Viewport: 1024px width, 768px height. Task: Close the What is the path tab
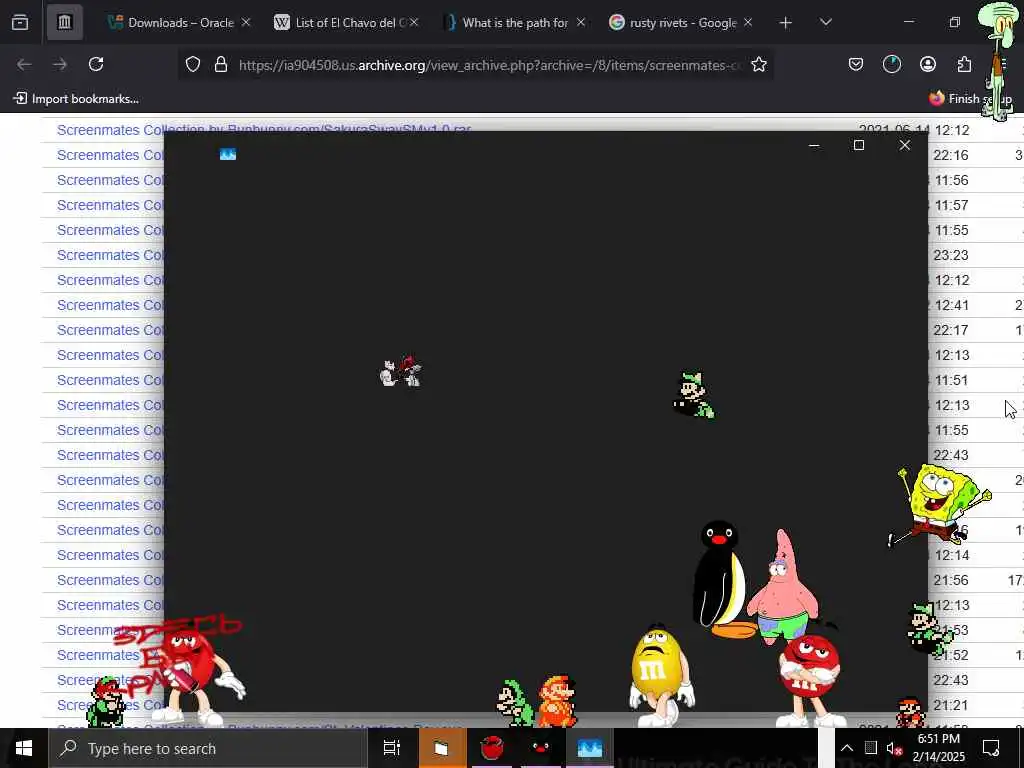[x=581, y=23]
